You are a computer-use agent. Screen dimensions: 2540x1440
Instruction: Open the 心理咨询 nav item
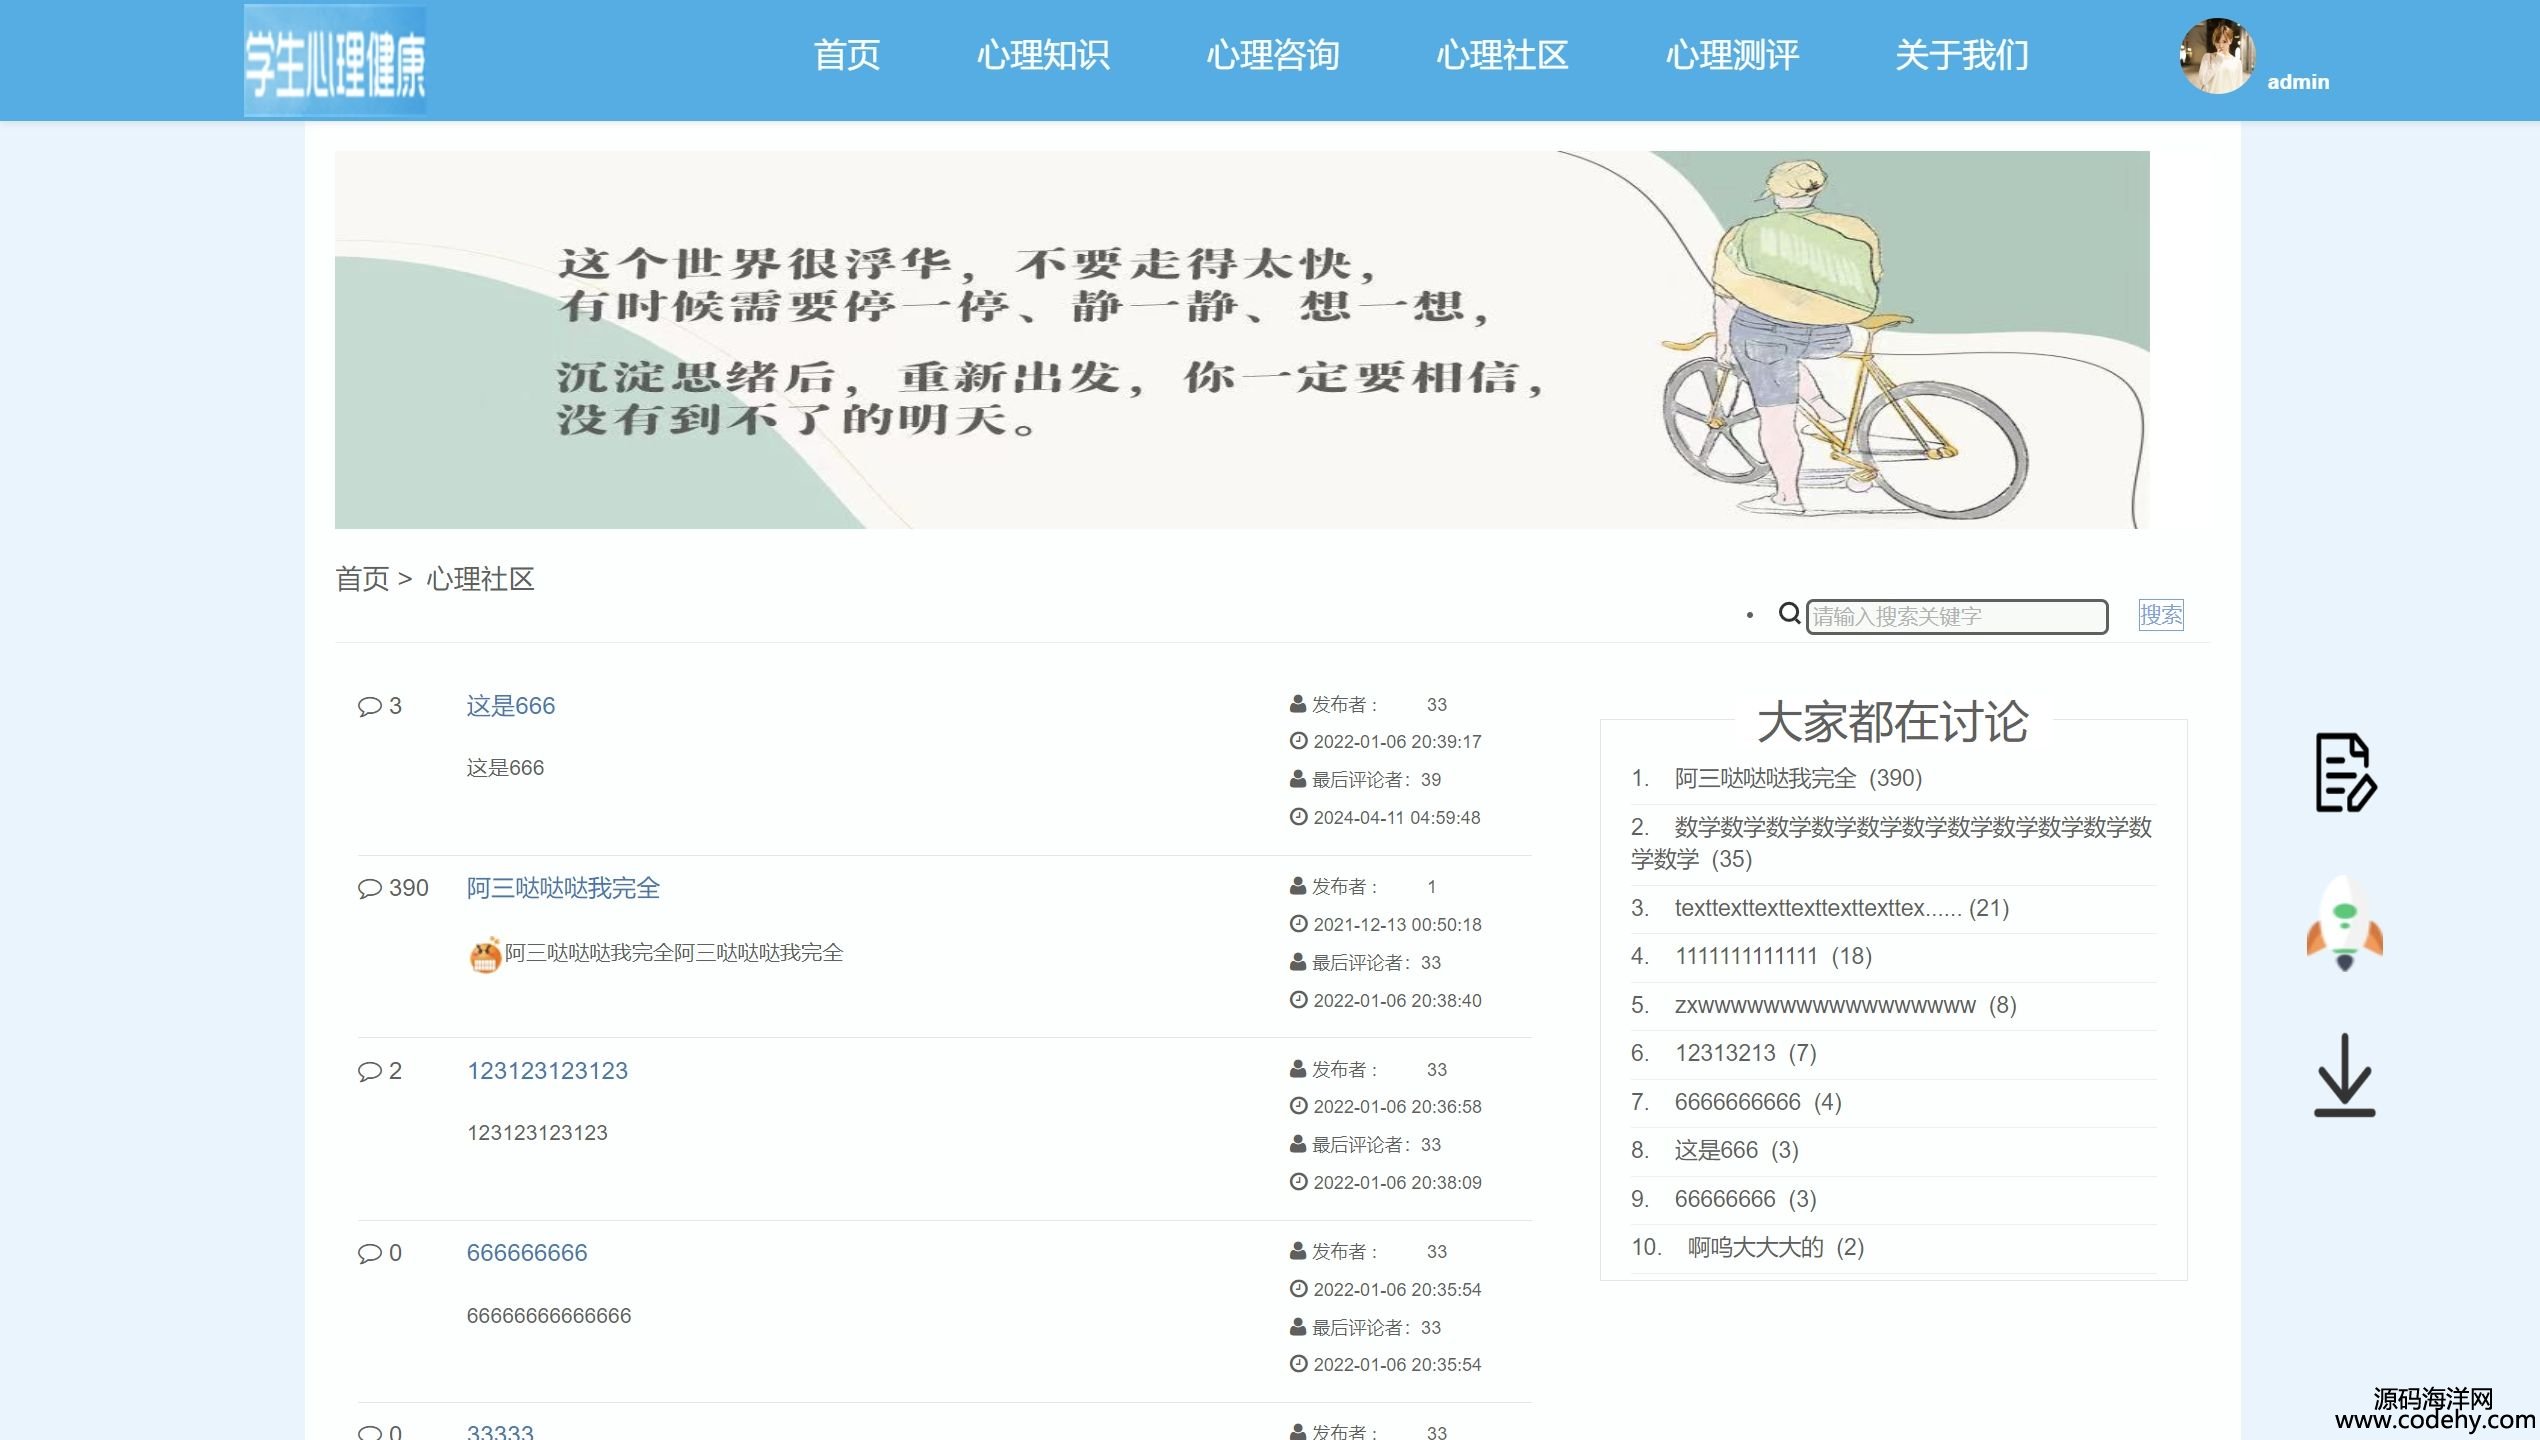[x=1273, y=55]
